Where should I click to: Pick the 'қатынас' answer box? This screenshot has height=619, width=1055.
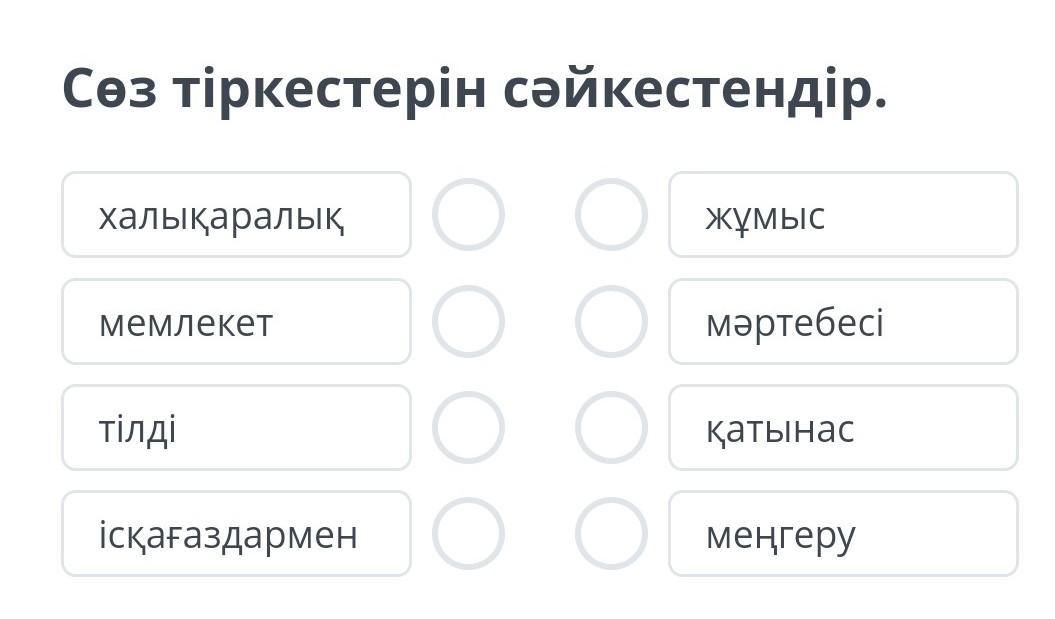[x=843, y=427]
